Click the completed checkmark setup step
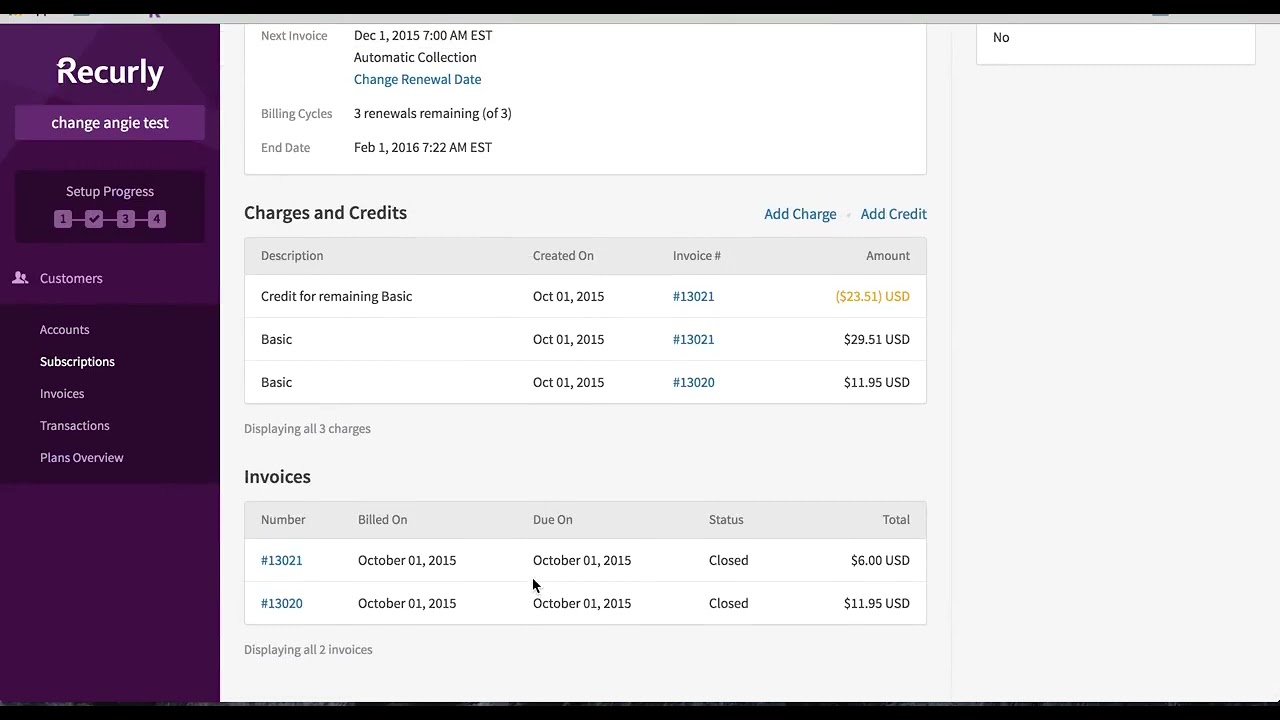The width and height of the screenshot is (1280, 720). coord(94,219)
